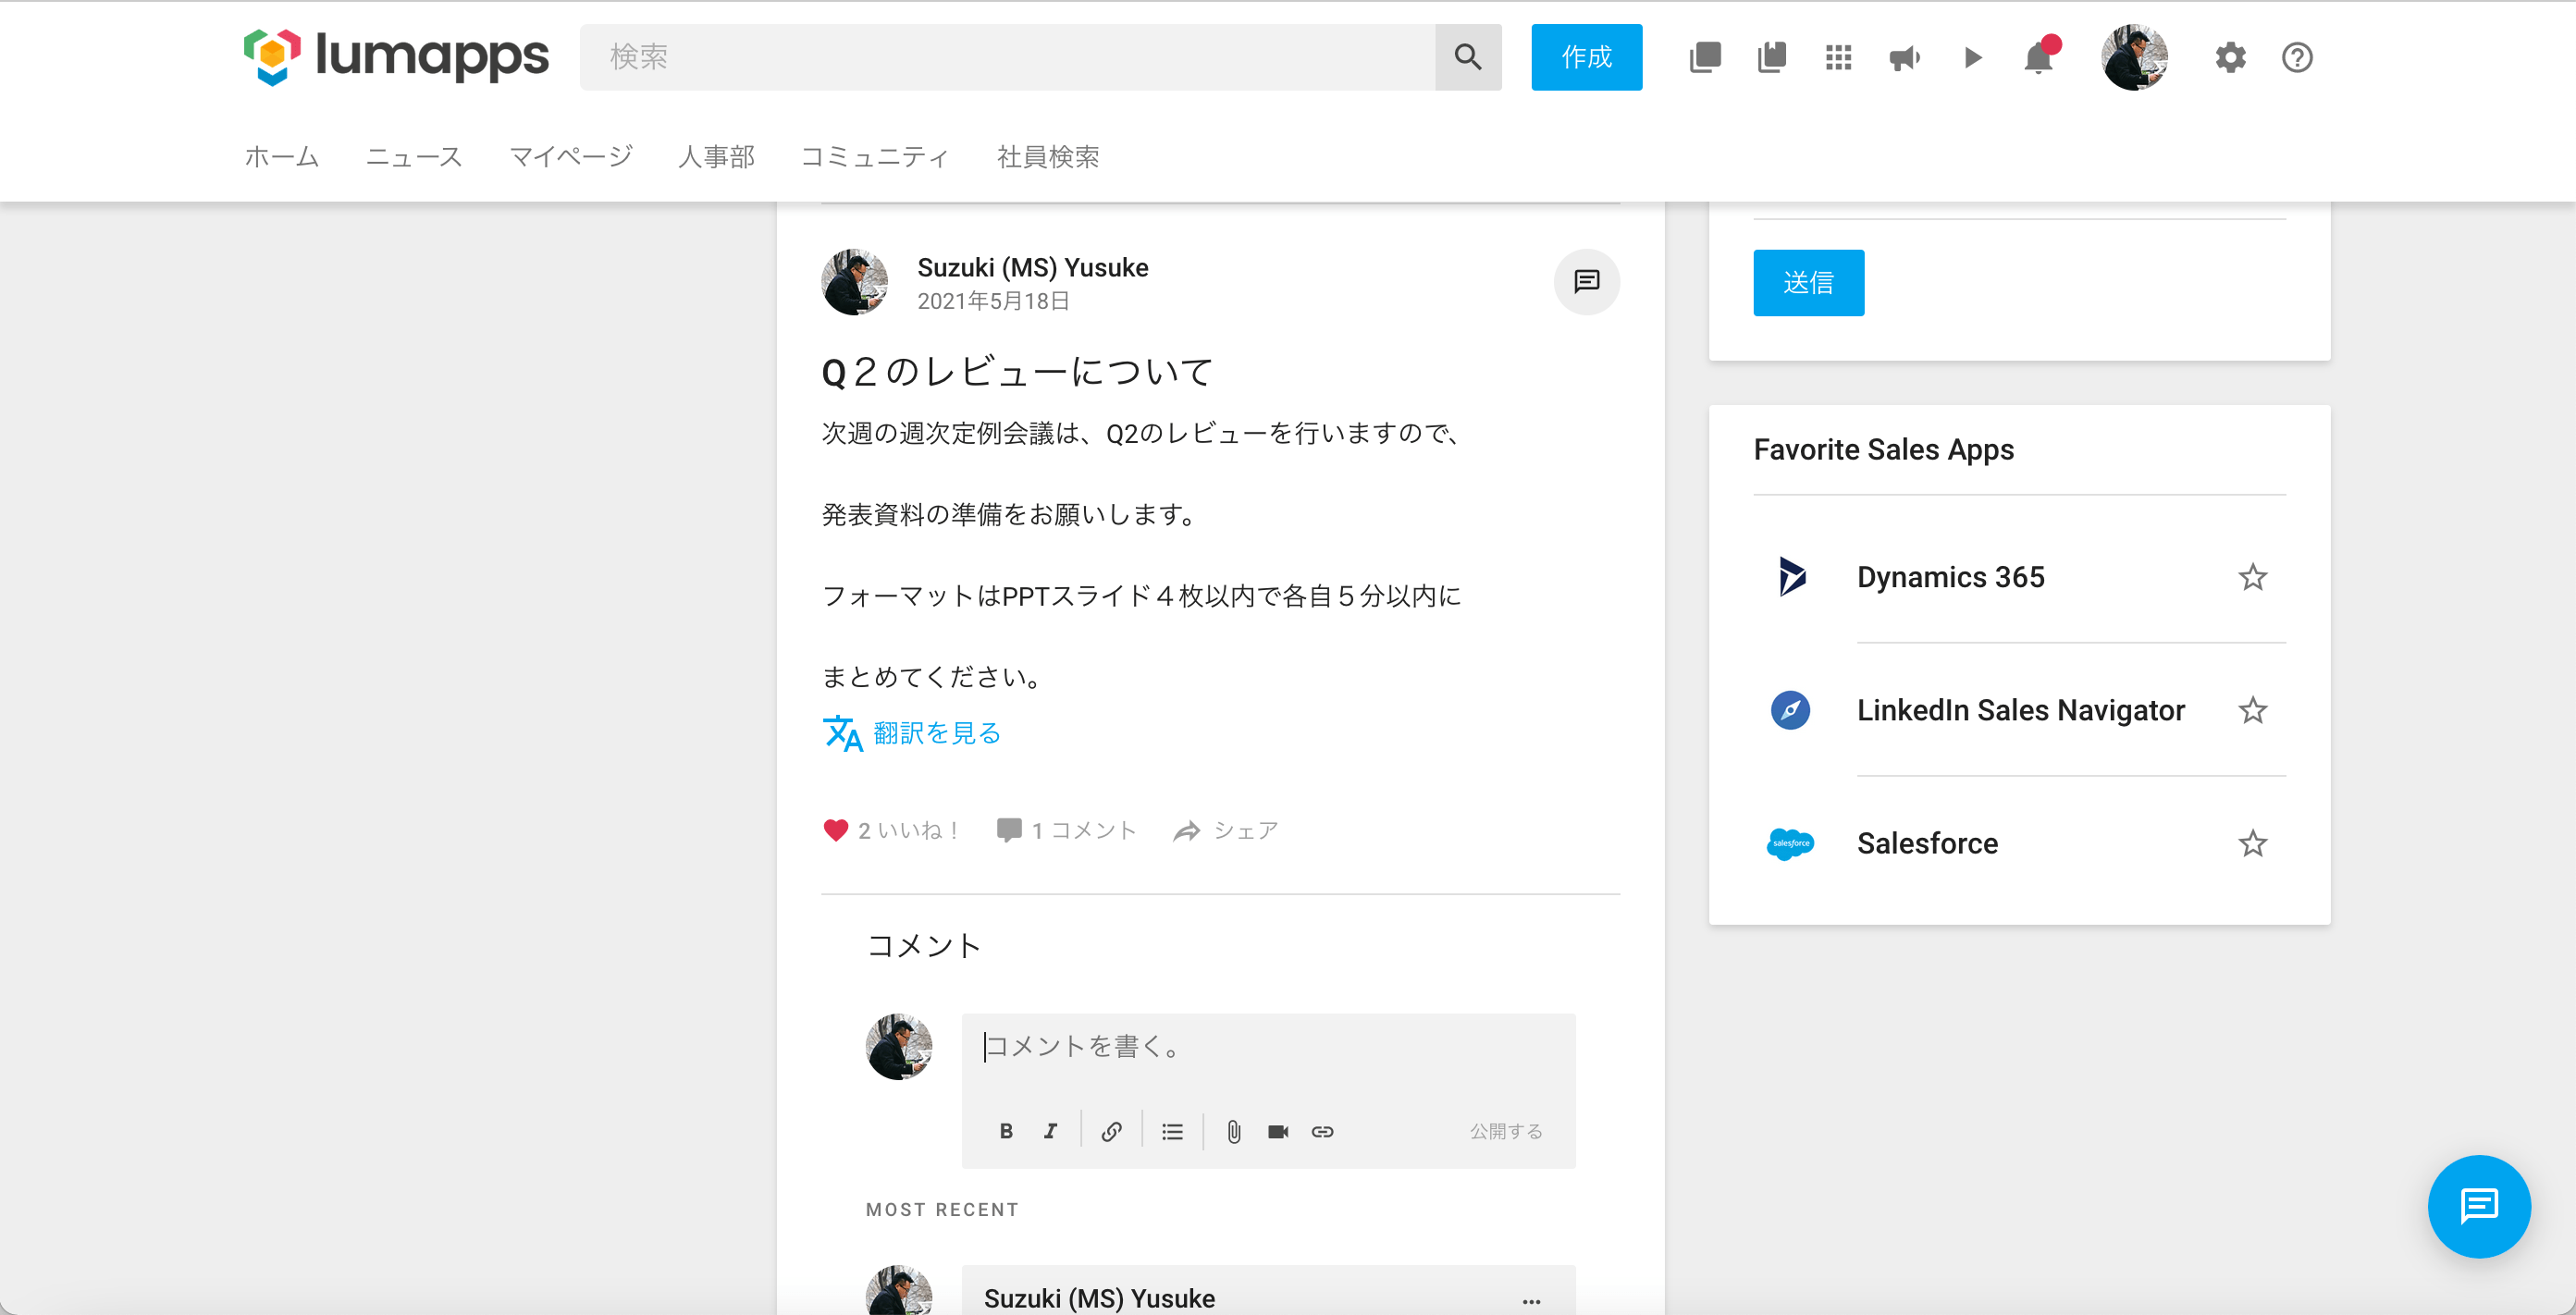Click the help question mark icon
The height and width of the screenshot is (1315, 2576).
tap(2297, 58)
